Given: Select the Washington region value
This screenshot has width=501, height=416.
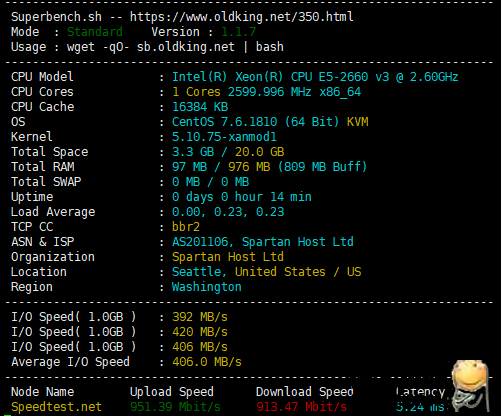Looking at the screenshot, I should 207,287.
